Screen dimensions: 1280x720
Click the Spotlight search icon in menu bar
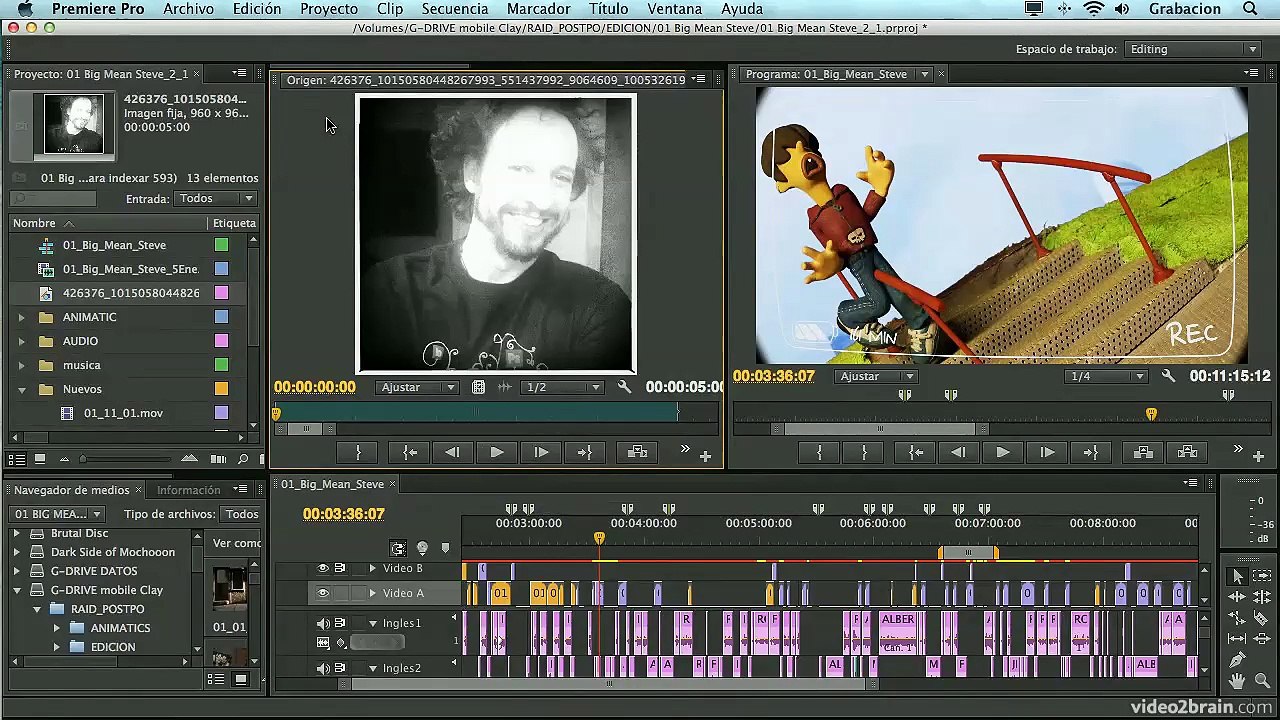coord(1251,9)
